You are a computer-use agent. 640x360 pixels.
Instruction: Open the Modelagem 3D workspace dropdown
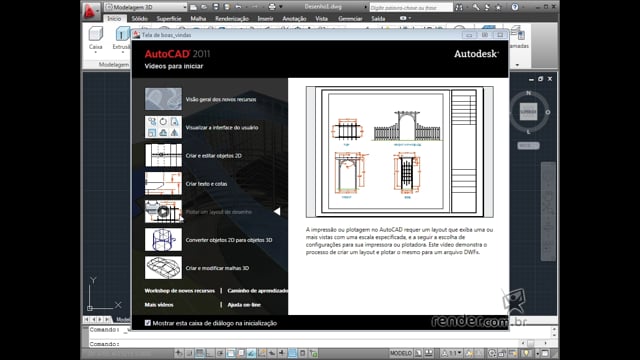tap(146, 7)
